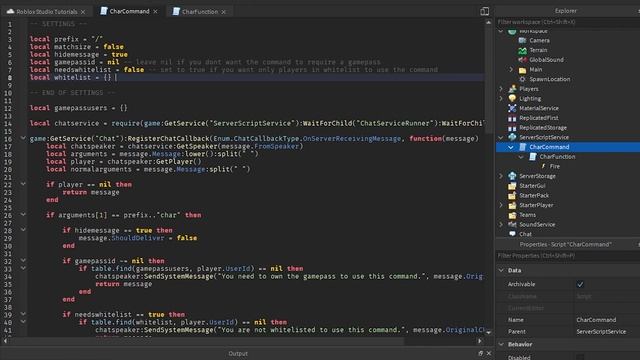Image resolution: width=640 pixels, height=360 pixels.
Task: Toggle the Archivable checkbox
Action: (580, 284)
